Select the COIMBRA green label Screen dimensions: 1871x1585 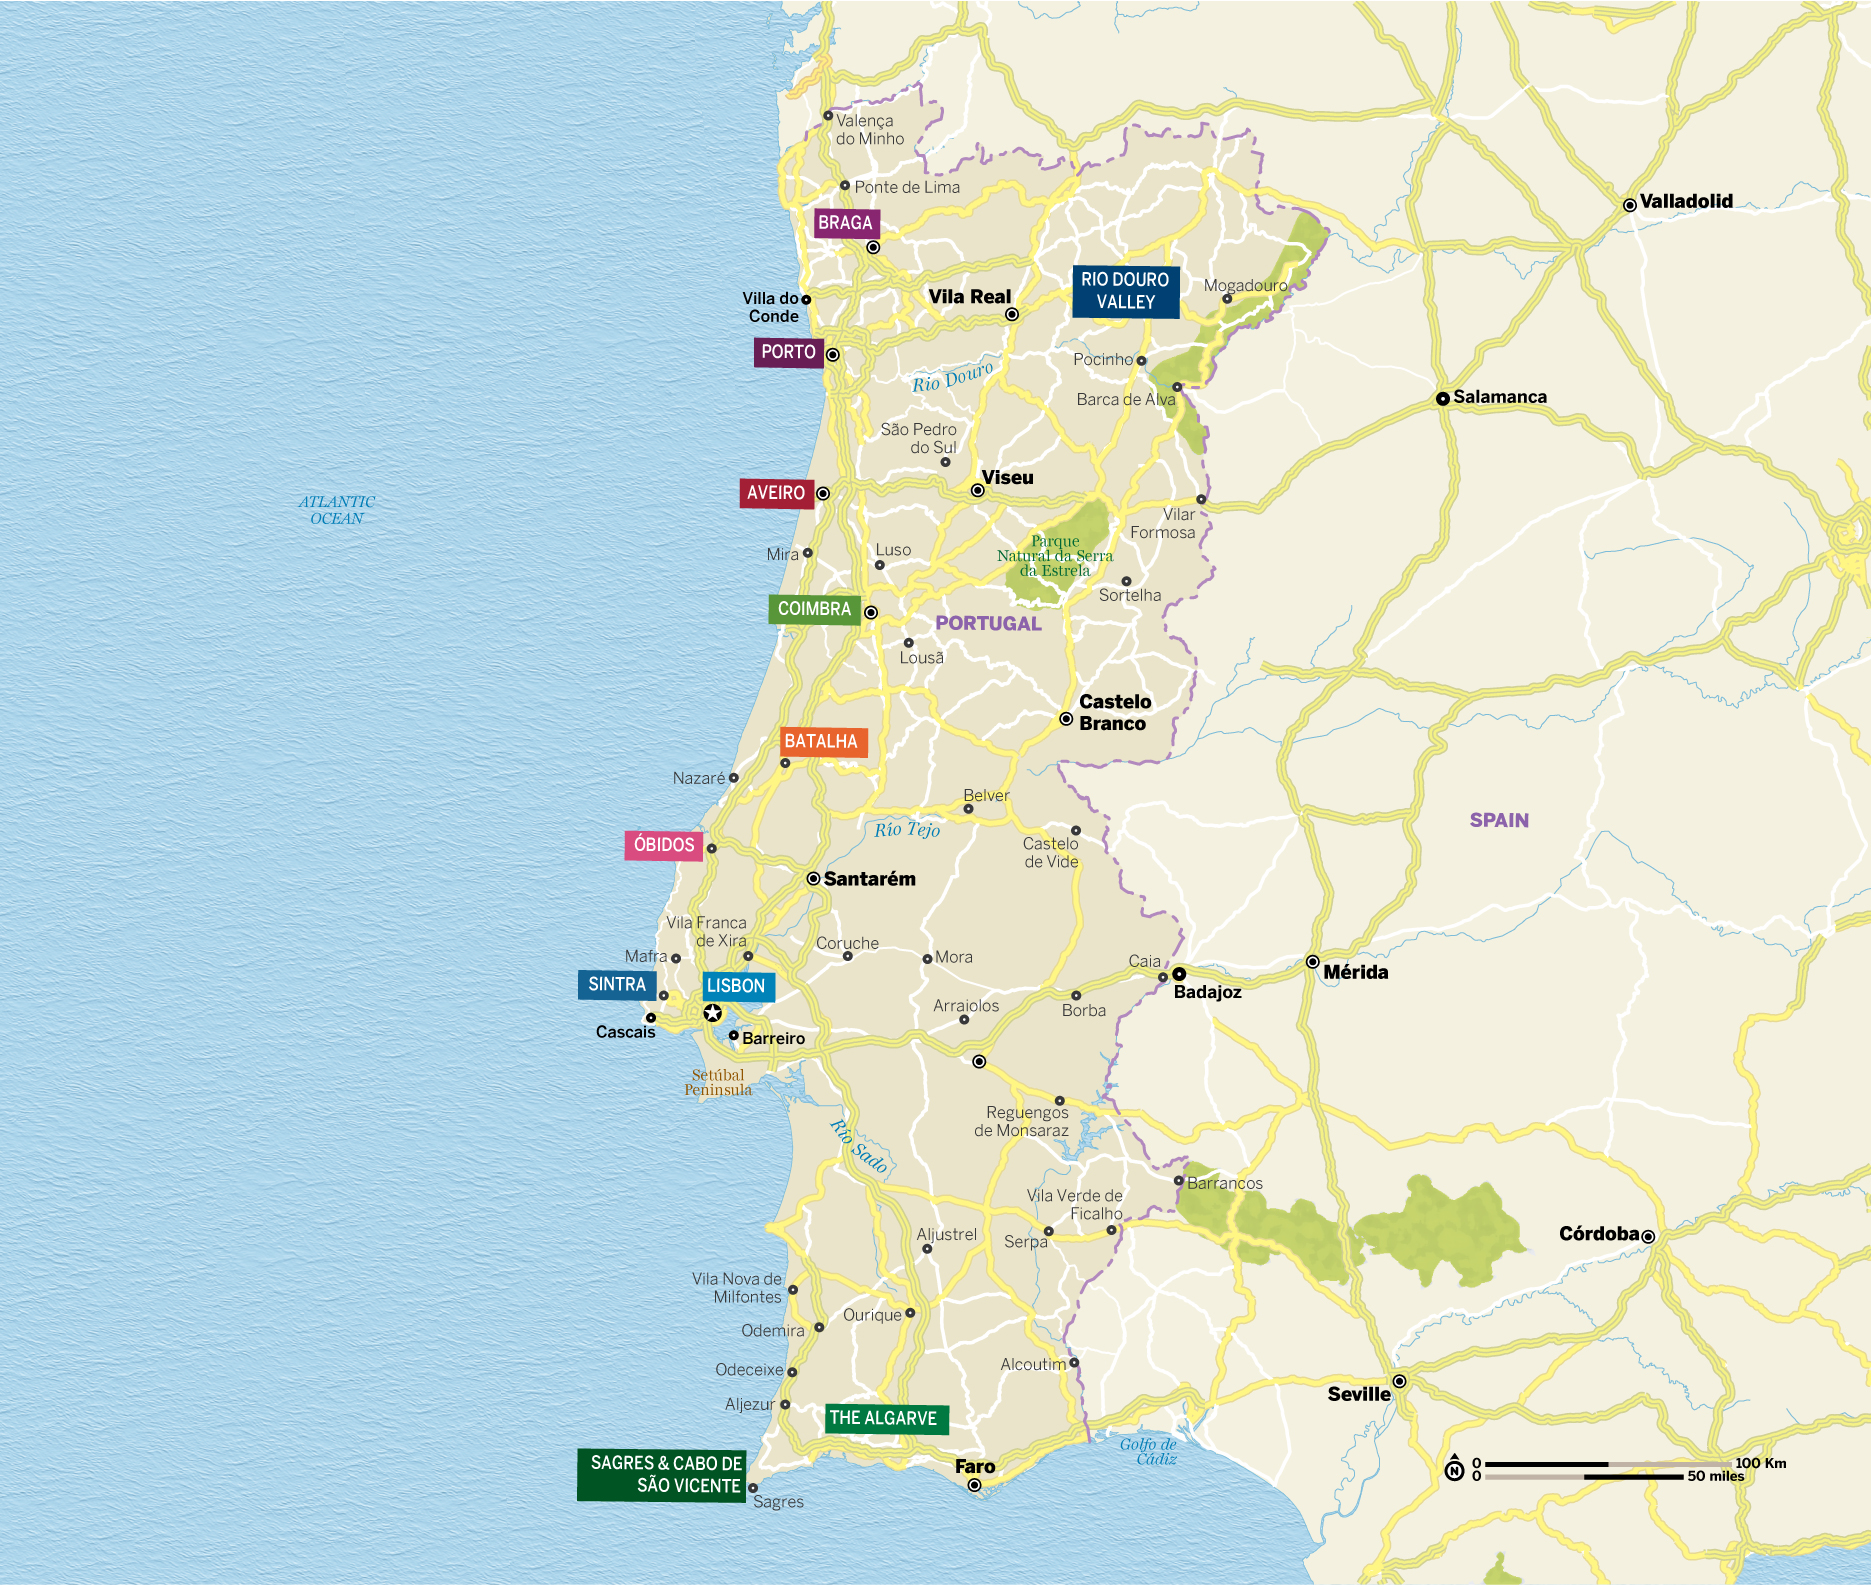tap(814, 609)
